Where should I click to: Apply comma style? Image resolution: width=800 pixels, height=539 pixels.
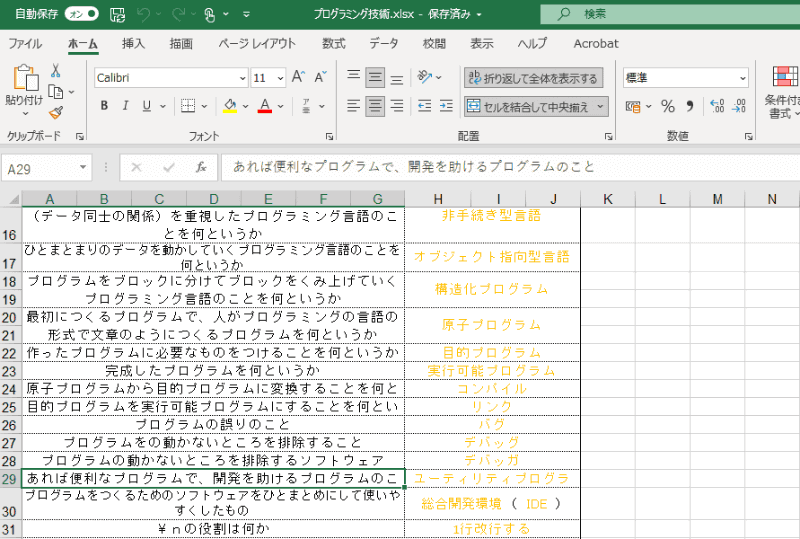(x=690, y=106)
